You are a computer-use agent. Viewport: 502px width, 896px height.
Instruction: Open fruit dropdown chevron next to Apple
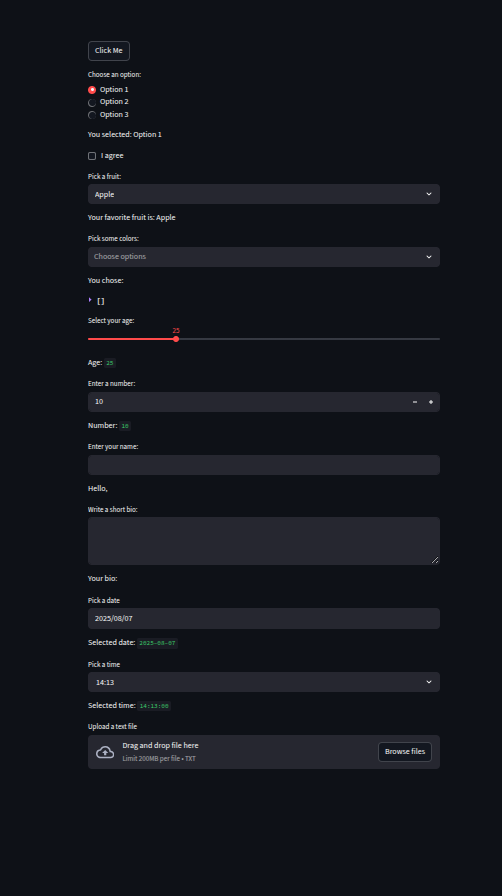(429, 194)
